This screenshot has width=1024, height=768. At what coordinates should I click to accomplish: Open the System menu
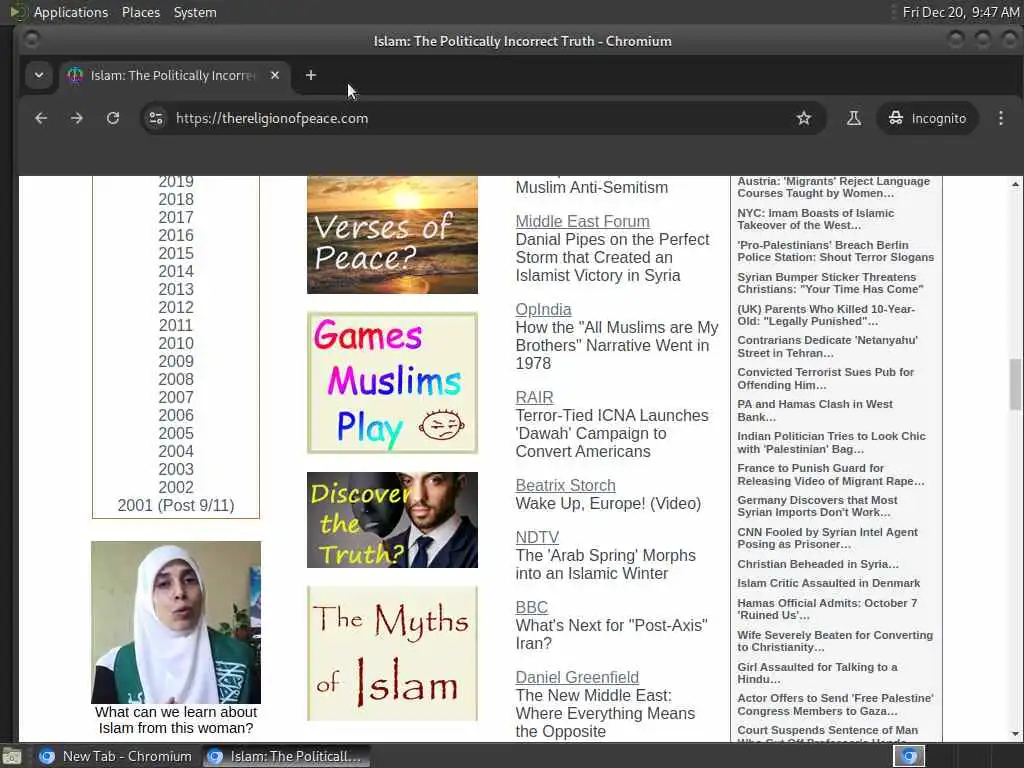pos(195,12)
